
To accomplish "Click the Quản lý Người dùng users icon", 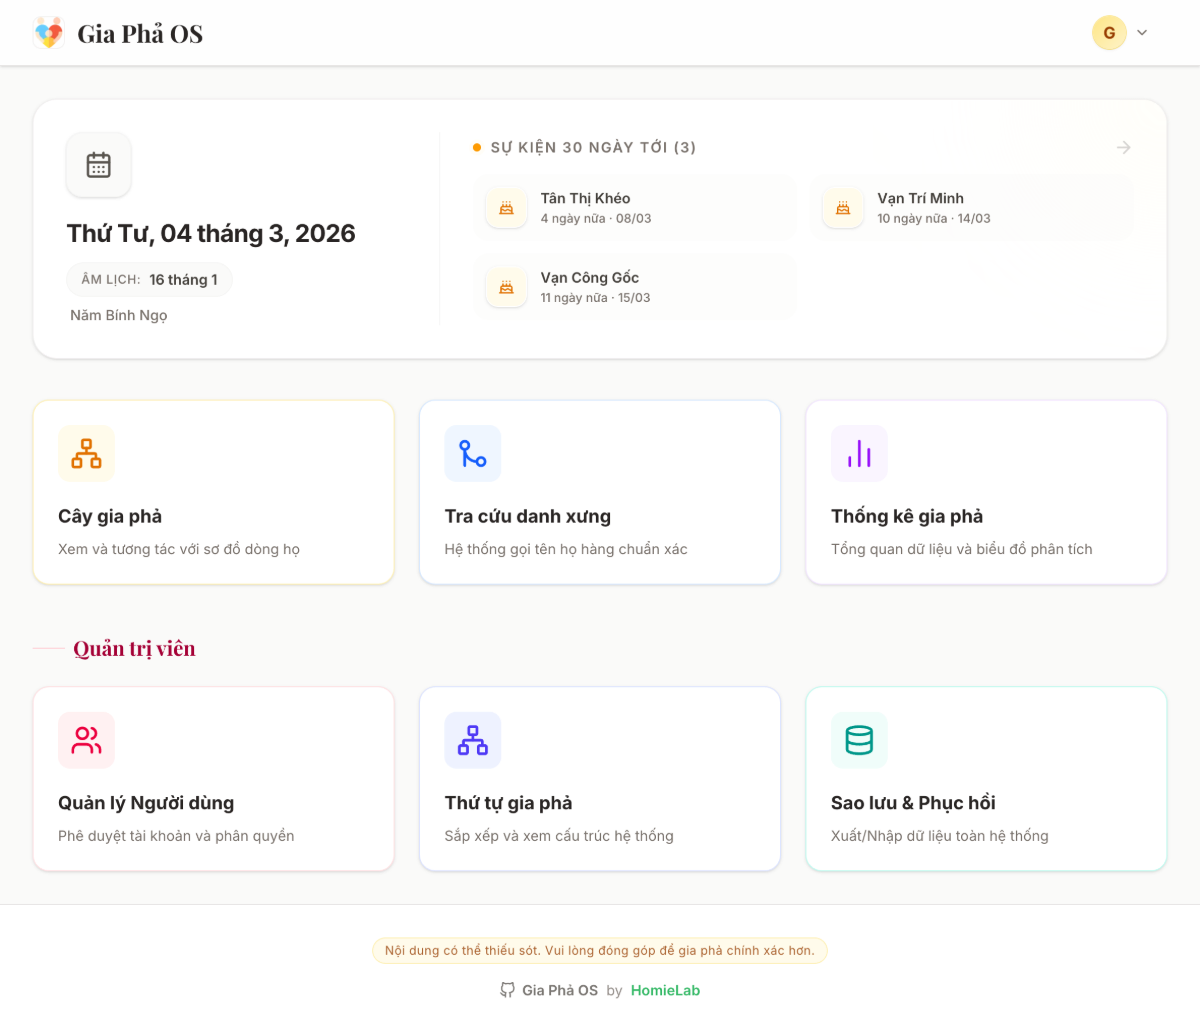I will click(86, 740).
